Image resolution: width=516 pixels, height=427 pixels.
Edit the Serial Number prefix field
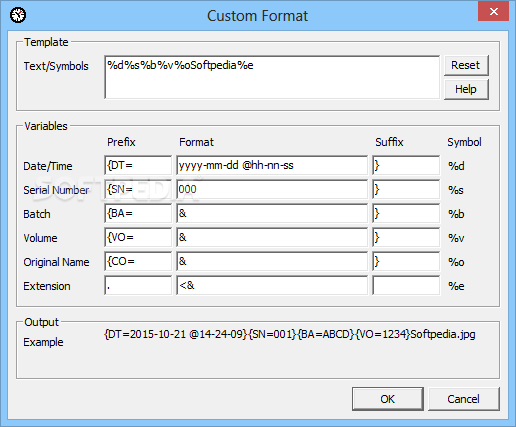(x=138, y=189)
